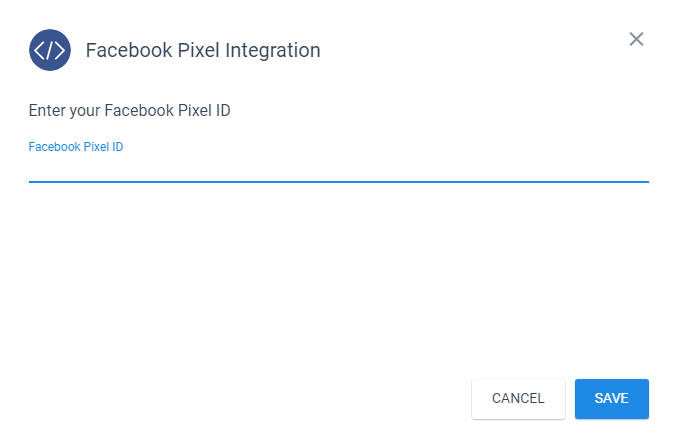This screenshot has height=448, width=678.
Task: Place the cursor in the Pixel ID textbox
Action: (339, 169)
